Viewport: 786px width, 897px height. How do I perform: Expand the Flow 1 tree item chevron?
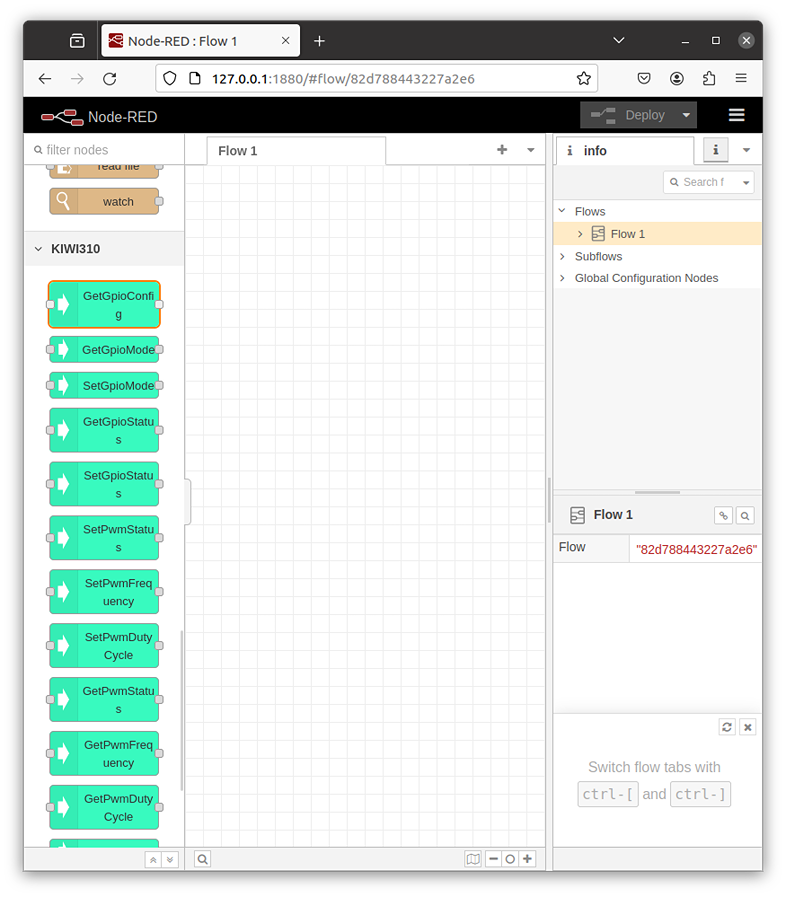click(580, 234)
